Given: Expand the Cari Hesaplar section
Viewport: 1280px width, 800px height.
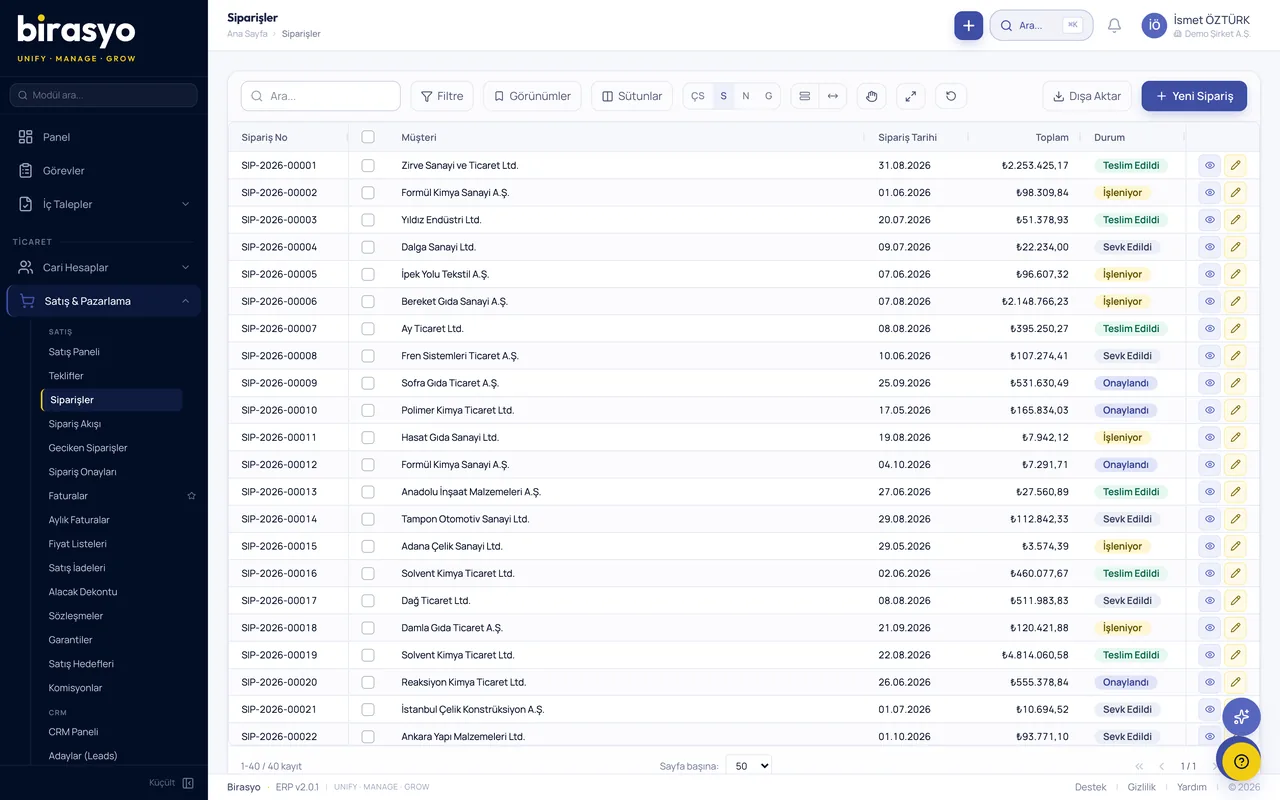Looking at the screenshot, I should (x=104, y=267).
